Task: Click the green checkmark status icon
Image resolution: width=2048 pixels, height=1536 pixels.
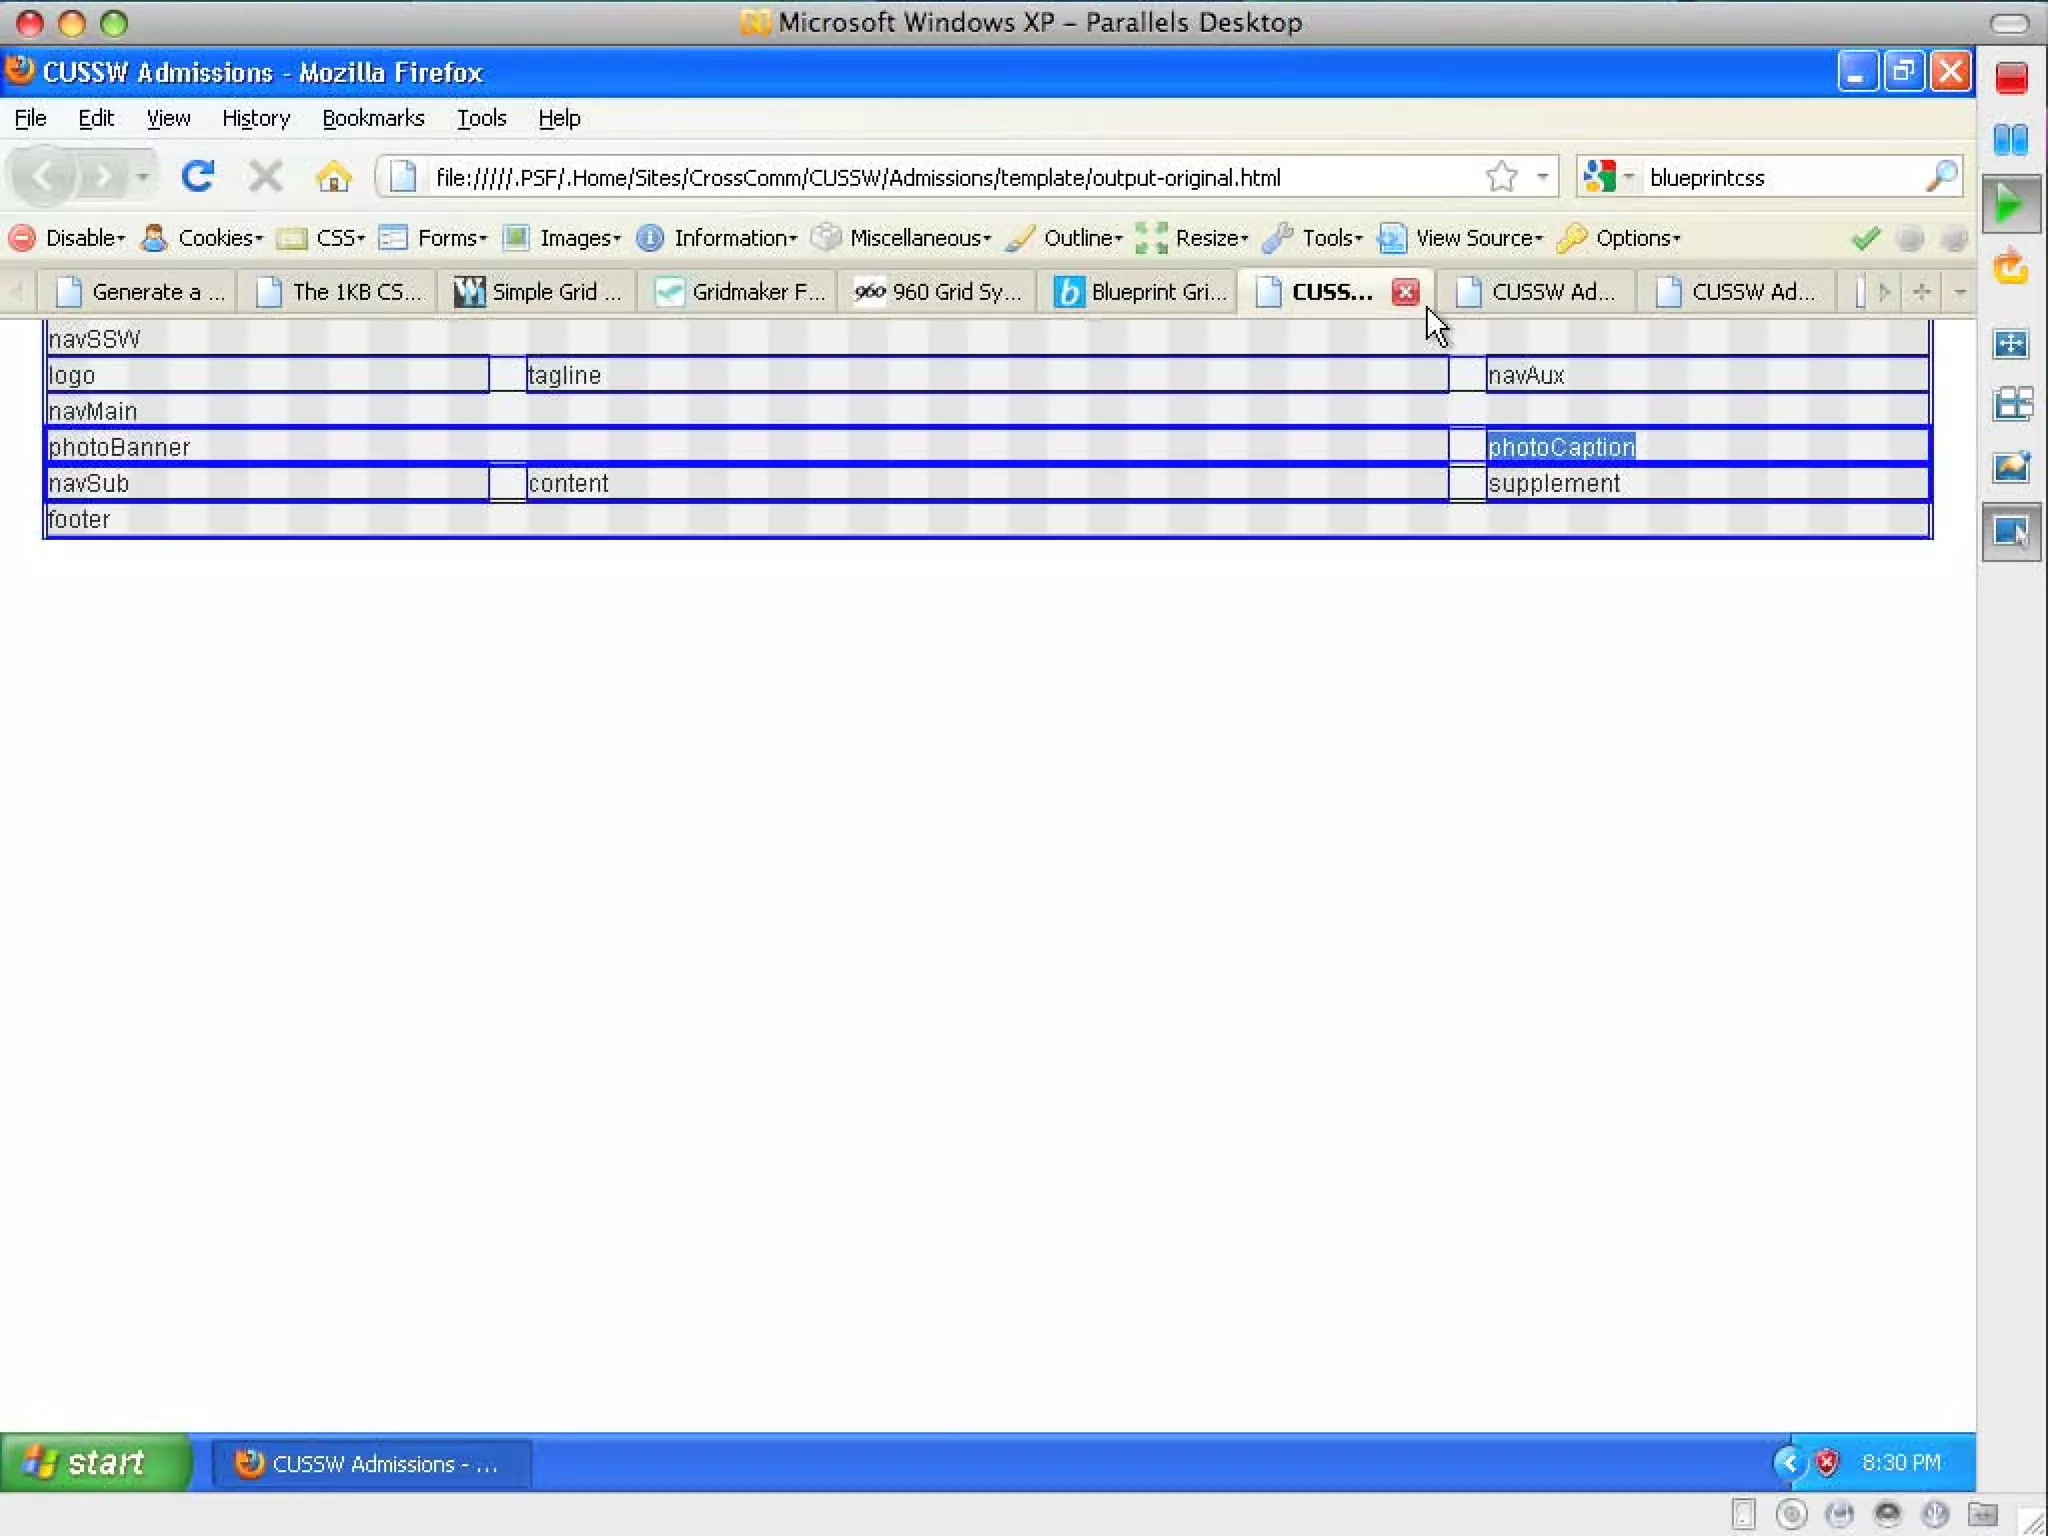Action: click(1865, 238)
